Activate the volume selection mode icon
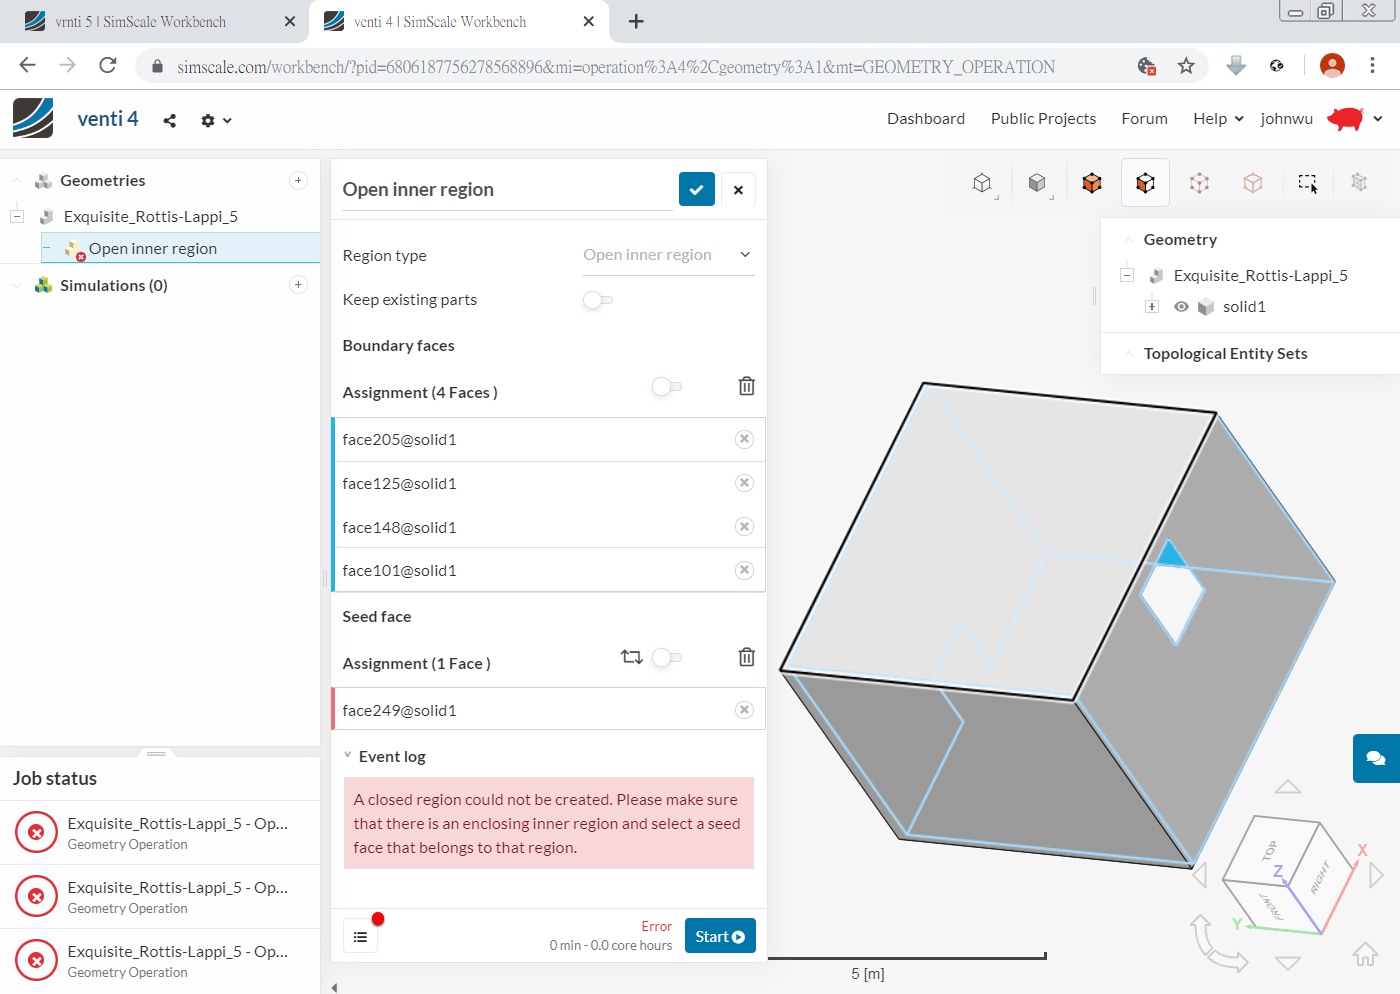The image size is (1400, 994). pyautogui.click(x=1091, y=182)
